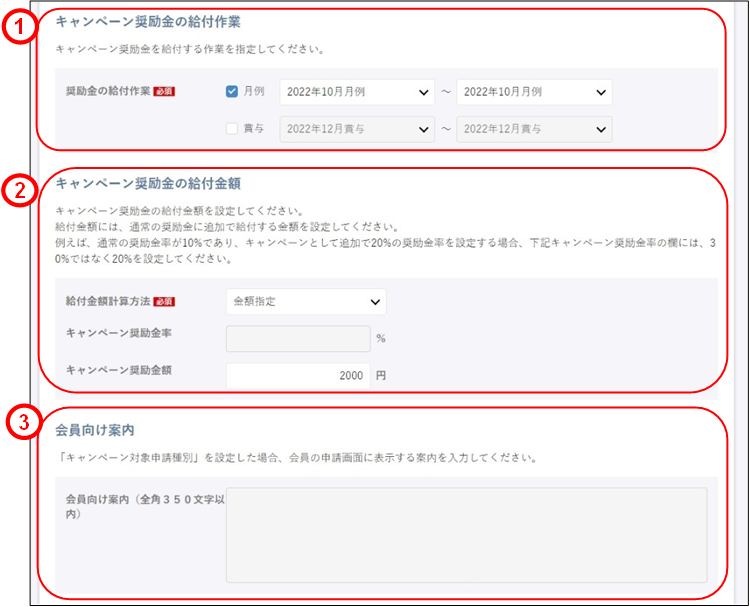This screenshot has height=607, width=750.
Task: Open the ending 月例 period dropdown
Action: pos(533,92)
